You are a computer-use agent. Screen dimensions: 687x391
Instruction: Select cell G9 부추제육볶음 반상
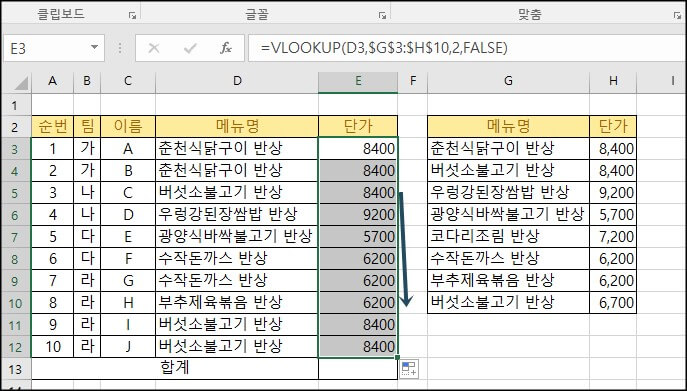click(x=508, y=281)
